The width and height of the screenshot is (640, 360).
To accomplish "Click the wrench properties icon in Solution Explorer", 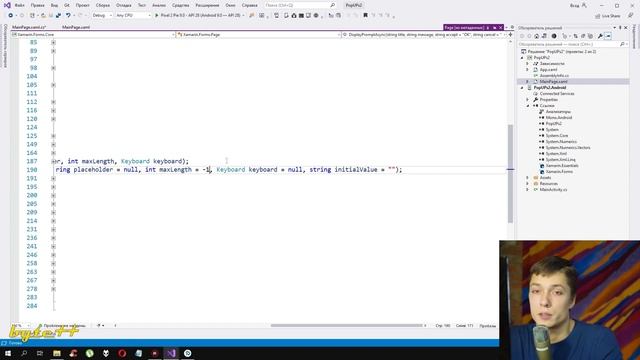I will (x=600, y=36).
